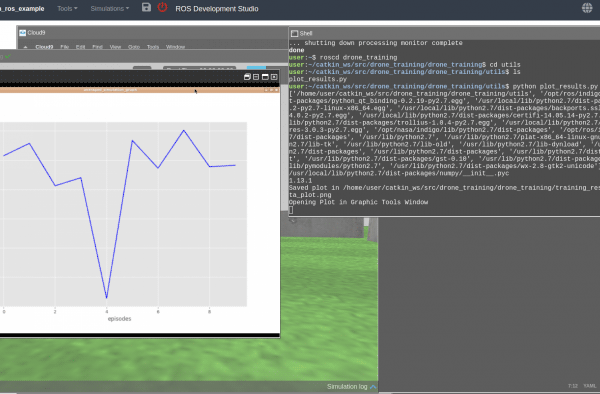Screen dimensions: 600x394
Task: Click the cascade windows icon in graph toolbar
Action: (x=247, y=77)
